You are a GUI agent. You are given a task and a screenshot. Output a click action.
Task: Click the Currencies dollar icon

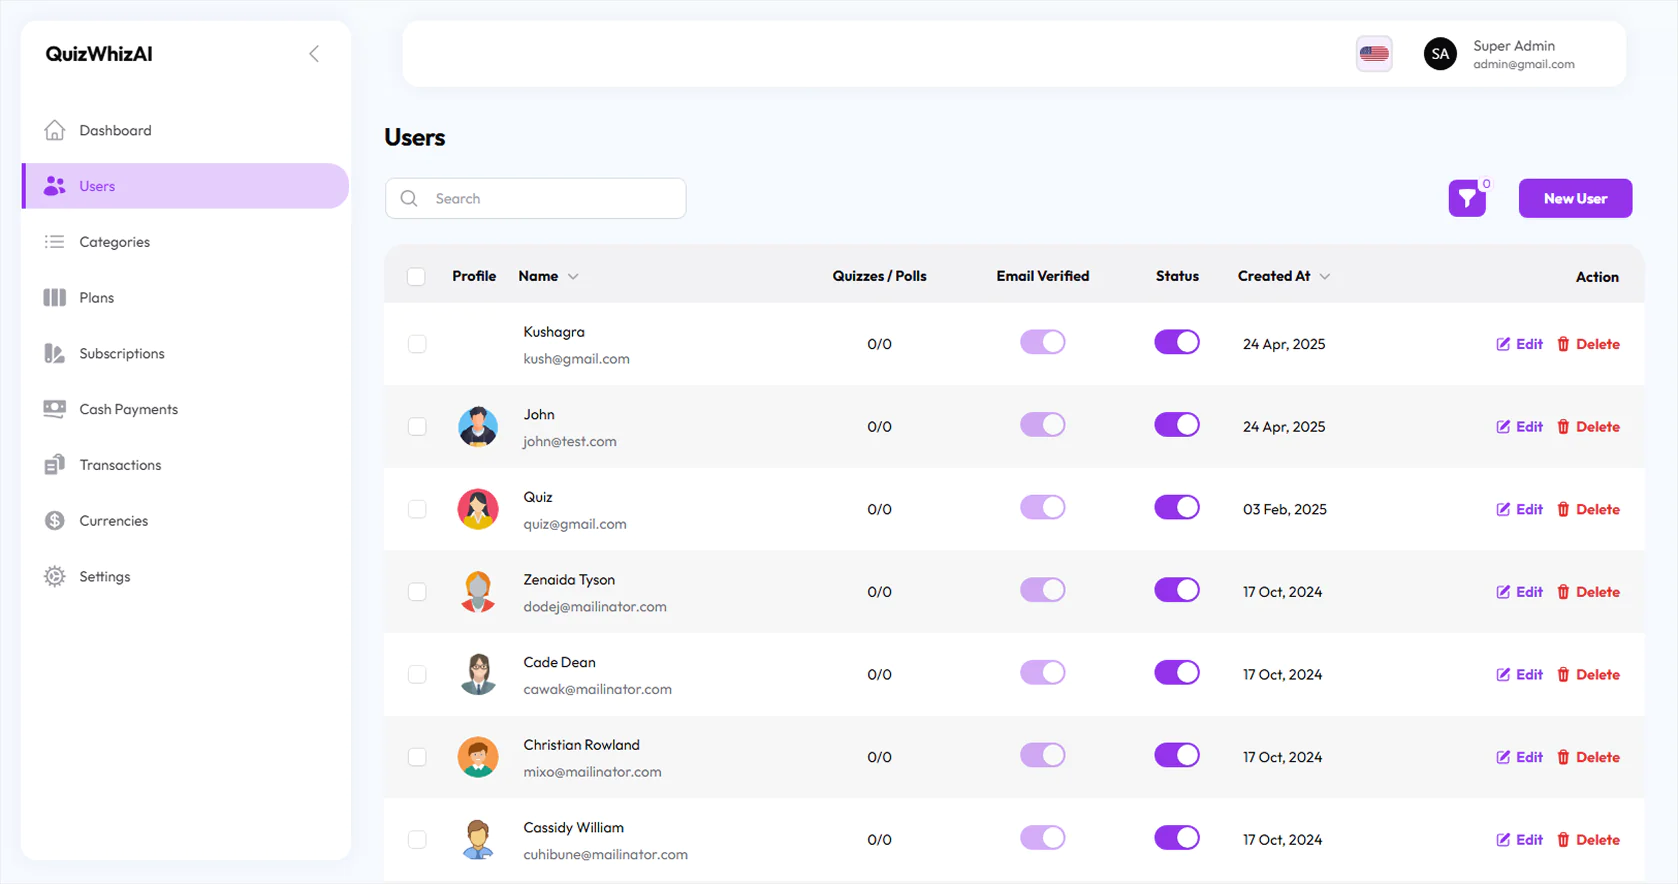pyautogui.click(x=55, y=521)
